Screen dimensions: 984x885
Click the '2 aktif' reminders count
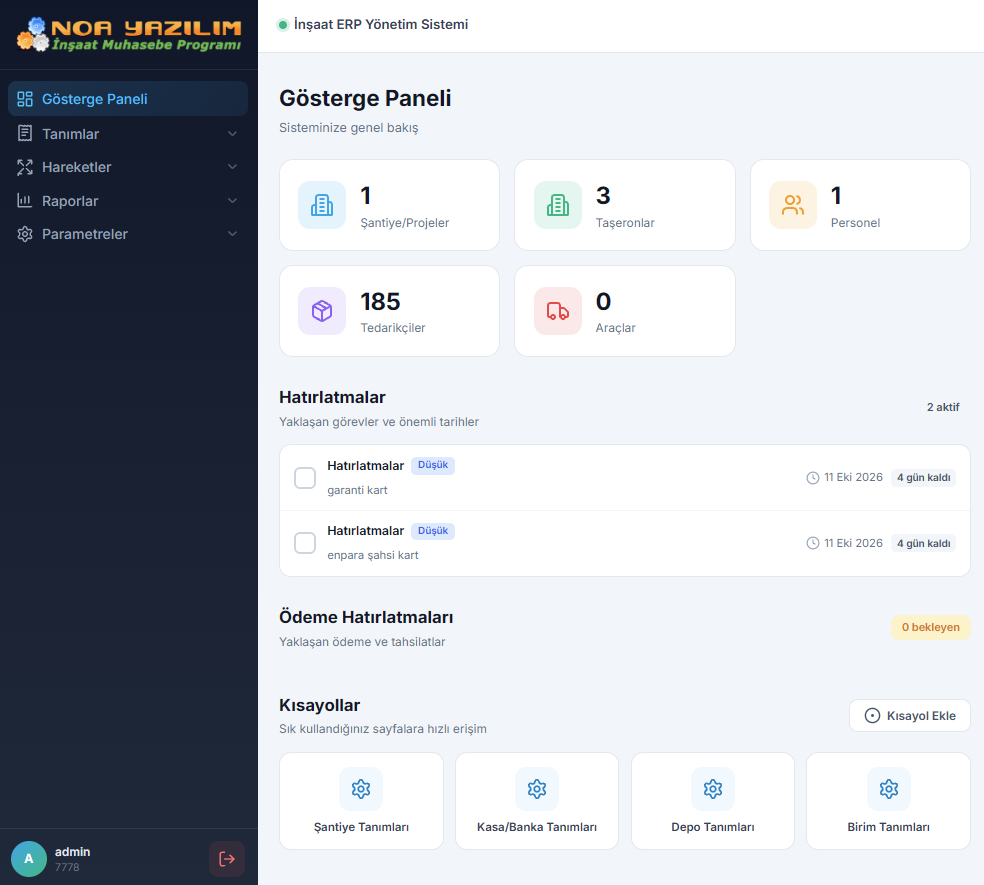[943, 407]
